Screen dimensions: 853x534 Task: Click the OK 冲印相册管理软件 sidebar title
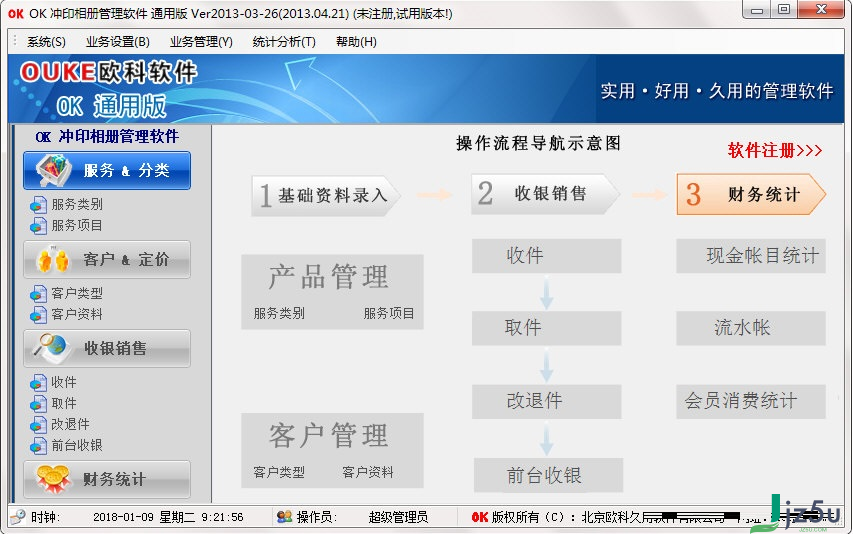[x=107, y=136]
